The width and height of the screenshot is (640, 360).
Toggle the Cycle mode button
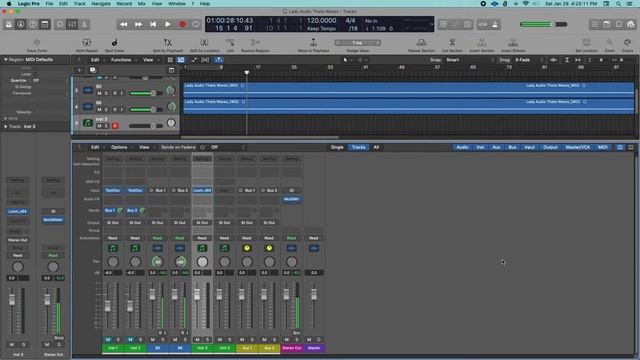196,24
